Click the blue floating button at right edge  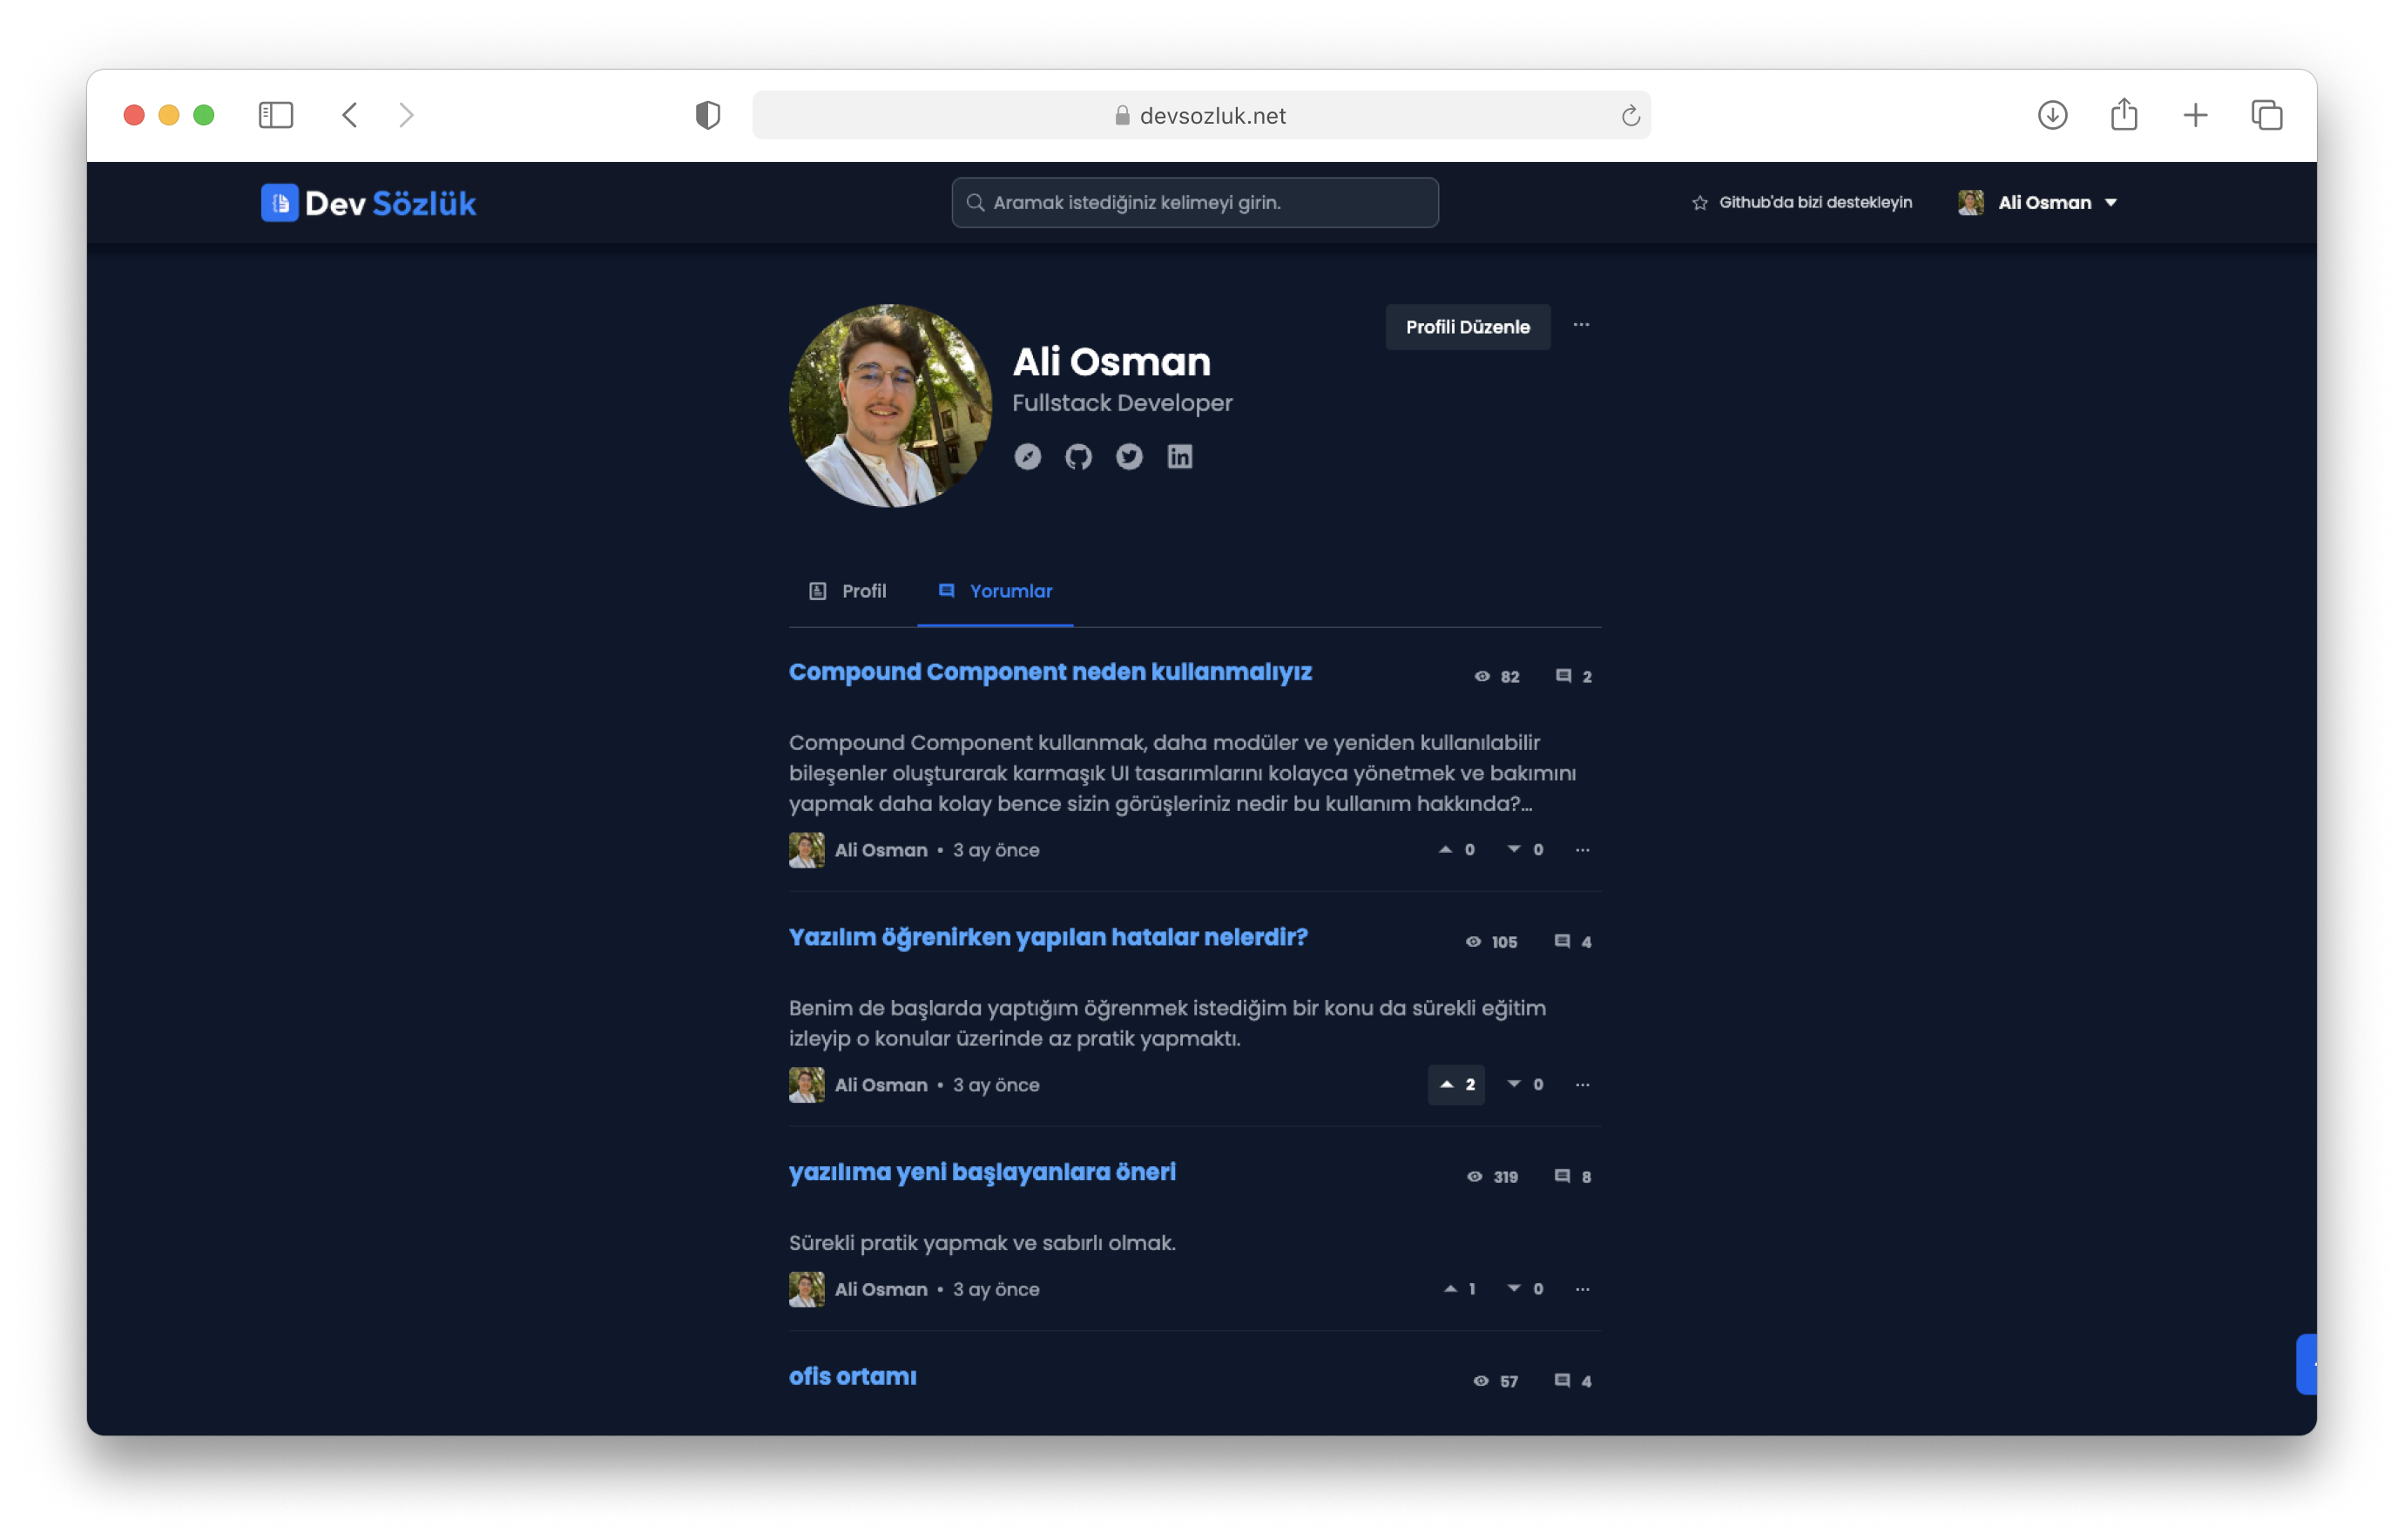(2306, 1364)
